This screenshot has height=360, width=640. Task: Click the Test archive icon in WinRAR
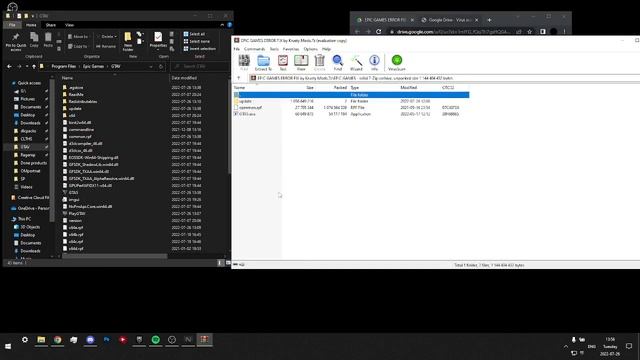coord(282,62)
